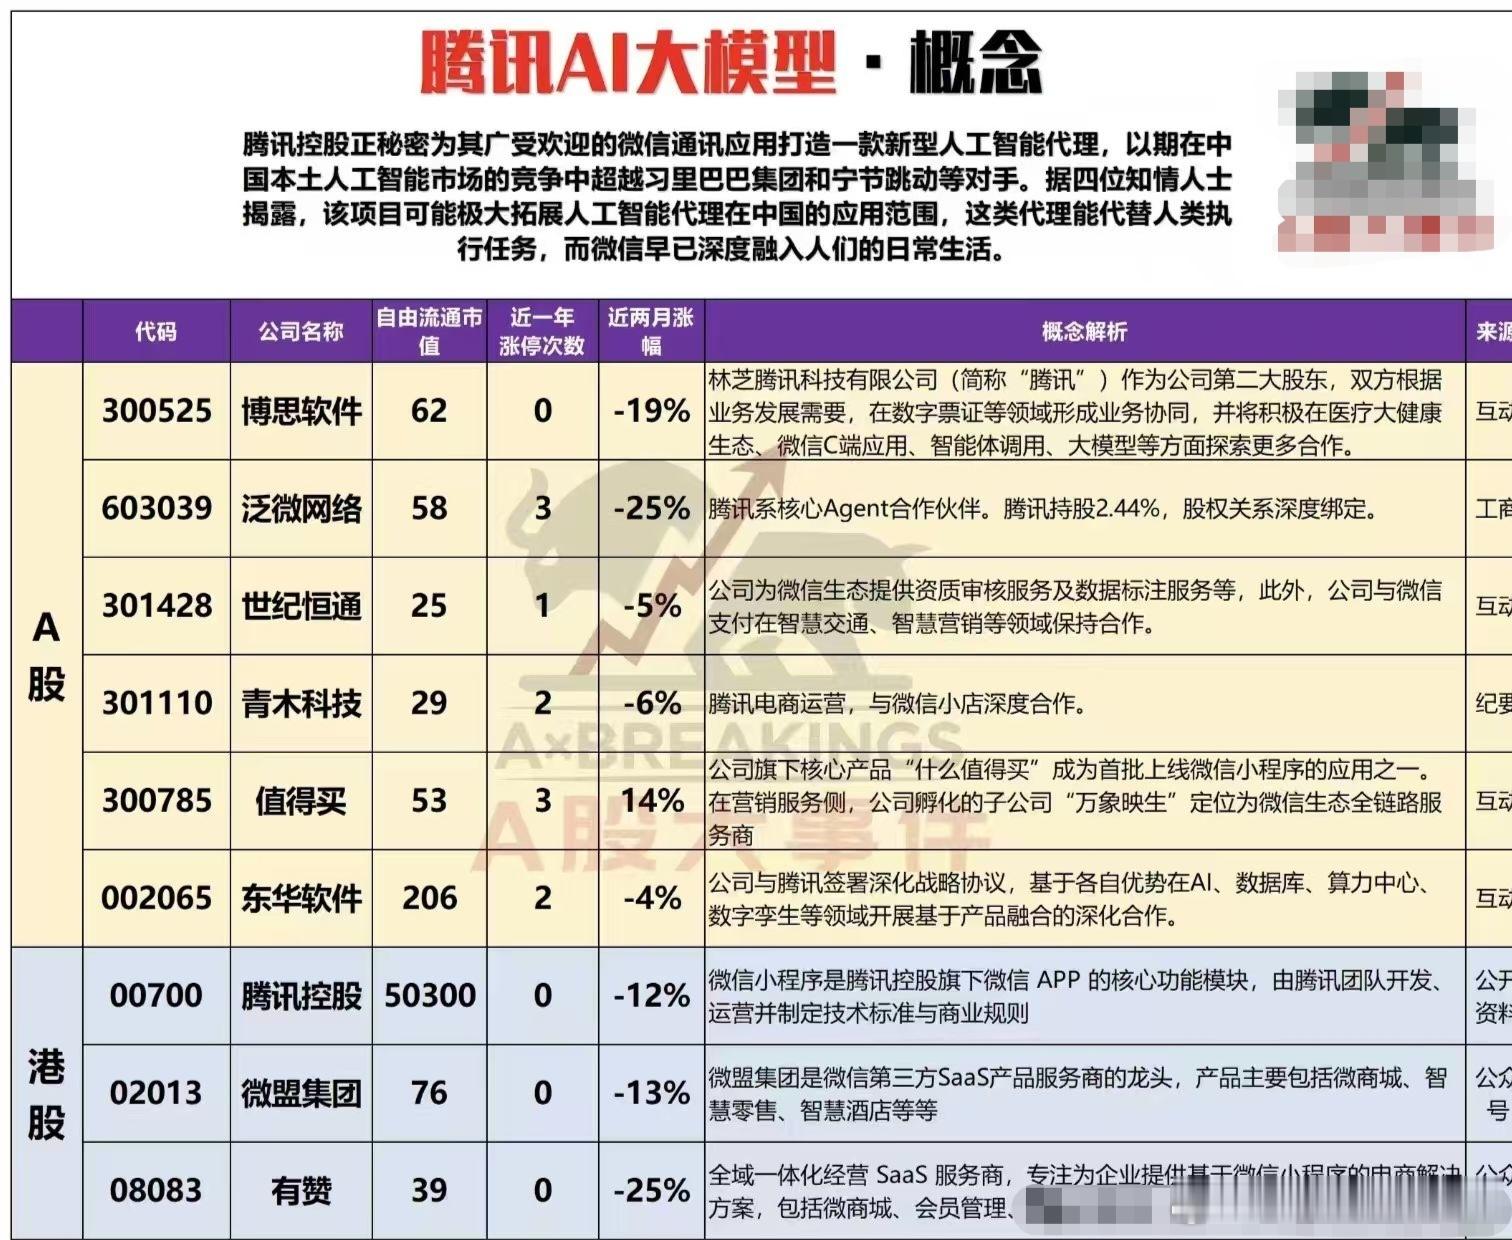This screenshot has width=1512, height=1240.
Task: Select Hong Kong code 08083
Action: (156, 1190)
